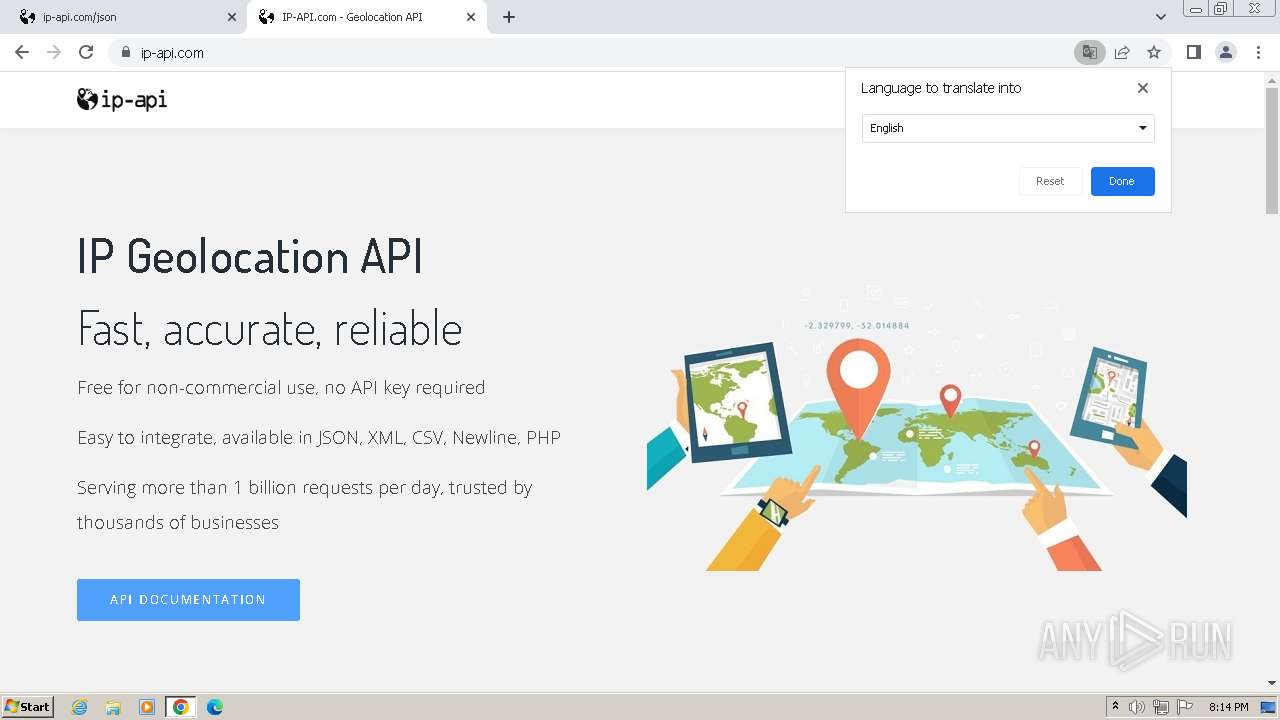The image size is (1280, 720).
Task: Close the ip-api.com/json tab
Action: (232, 17)
